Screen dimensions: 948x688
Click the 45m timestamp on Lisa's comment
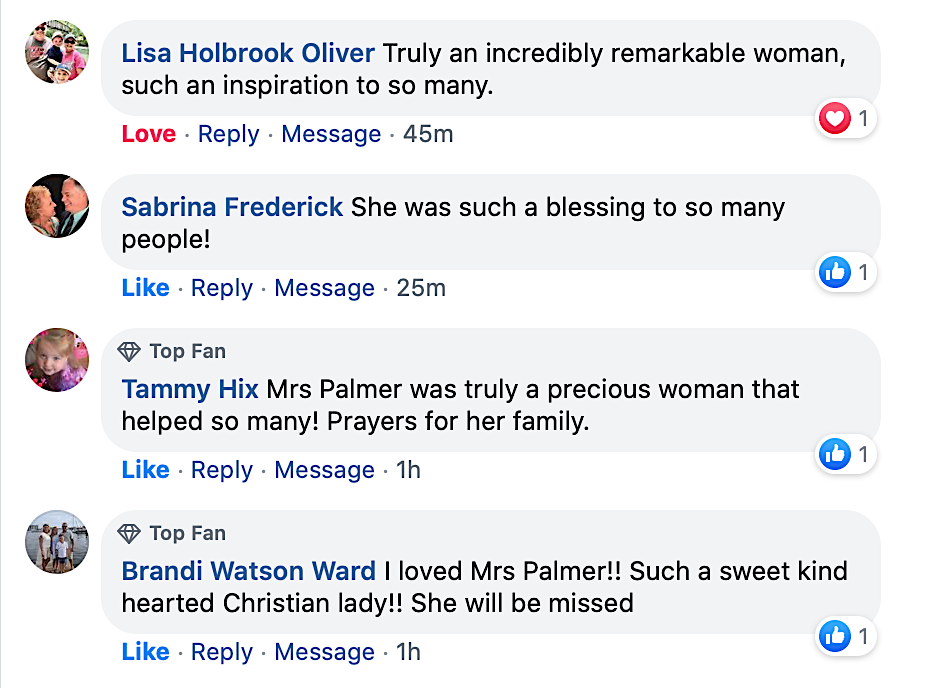click(428, 134)
